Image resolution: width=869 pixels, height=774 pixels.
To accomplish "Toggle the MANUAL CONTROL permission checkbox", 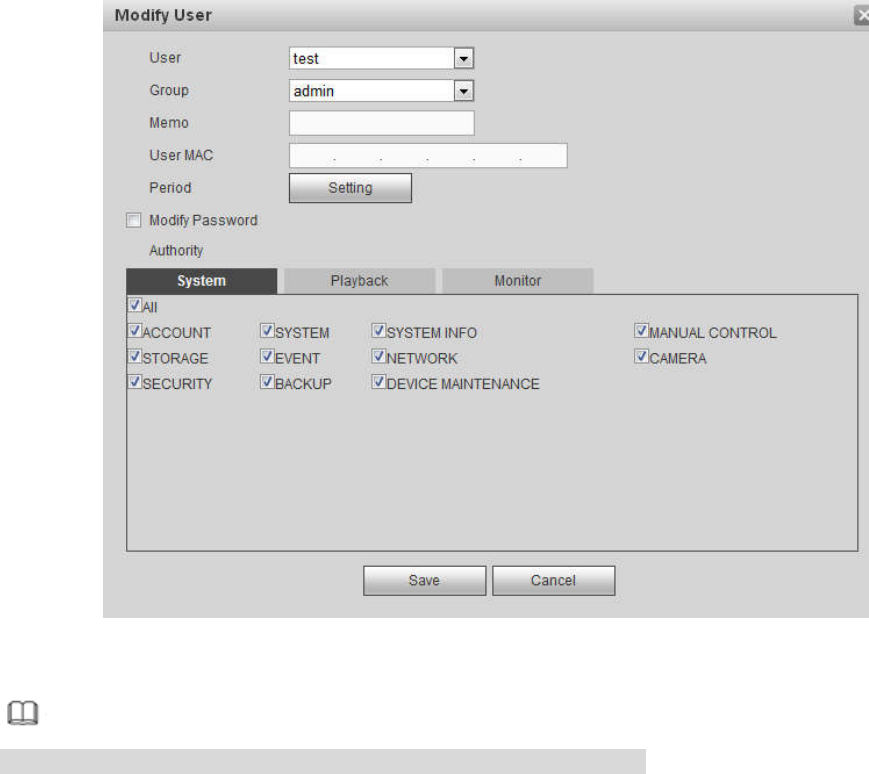I will pyautogui.click(x=641, y=331).
